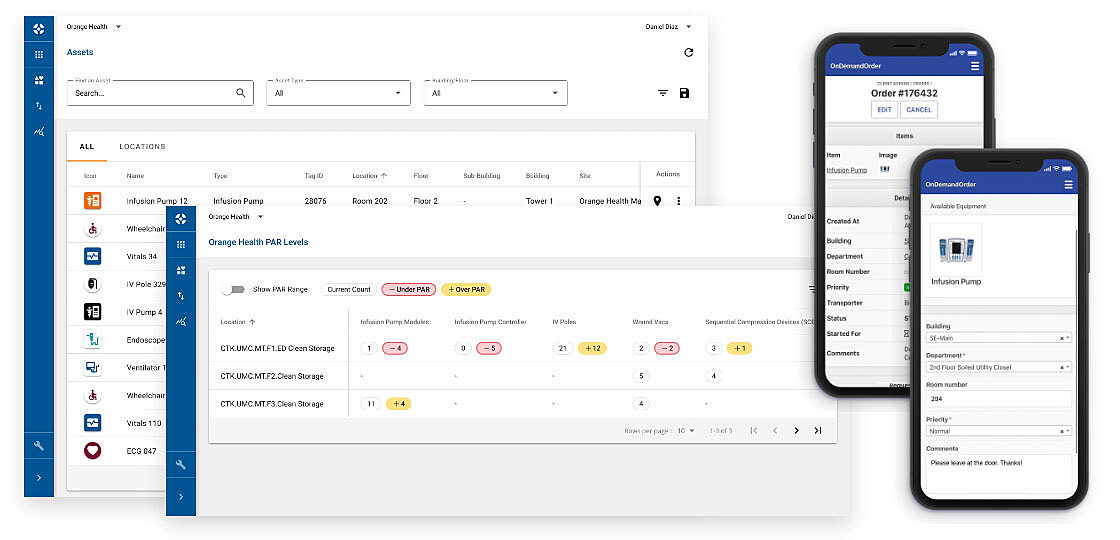Viewport: 1120px width, 540px height.
Task: Switch to the Locations tab
Action: (x=142, y=147)
